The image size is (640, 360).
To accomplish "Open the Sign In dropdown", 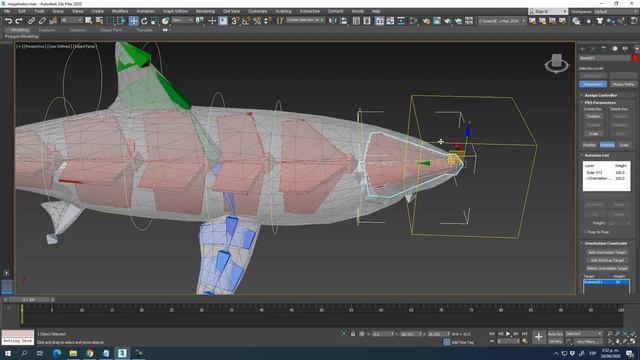I will 548,11.
